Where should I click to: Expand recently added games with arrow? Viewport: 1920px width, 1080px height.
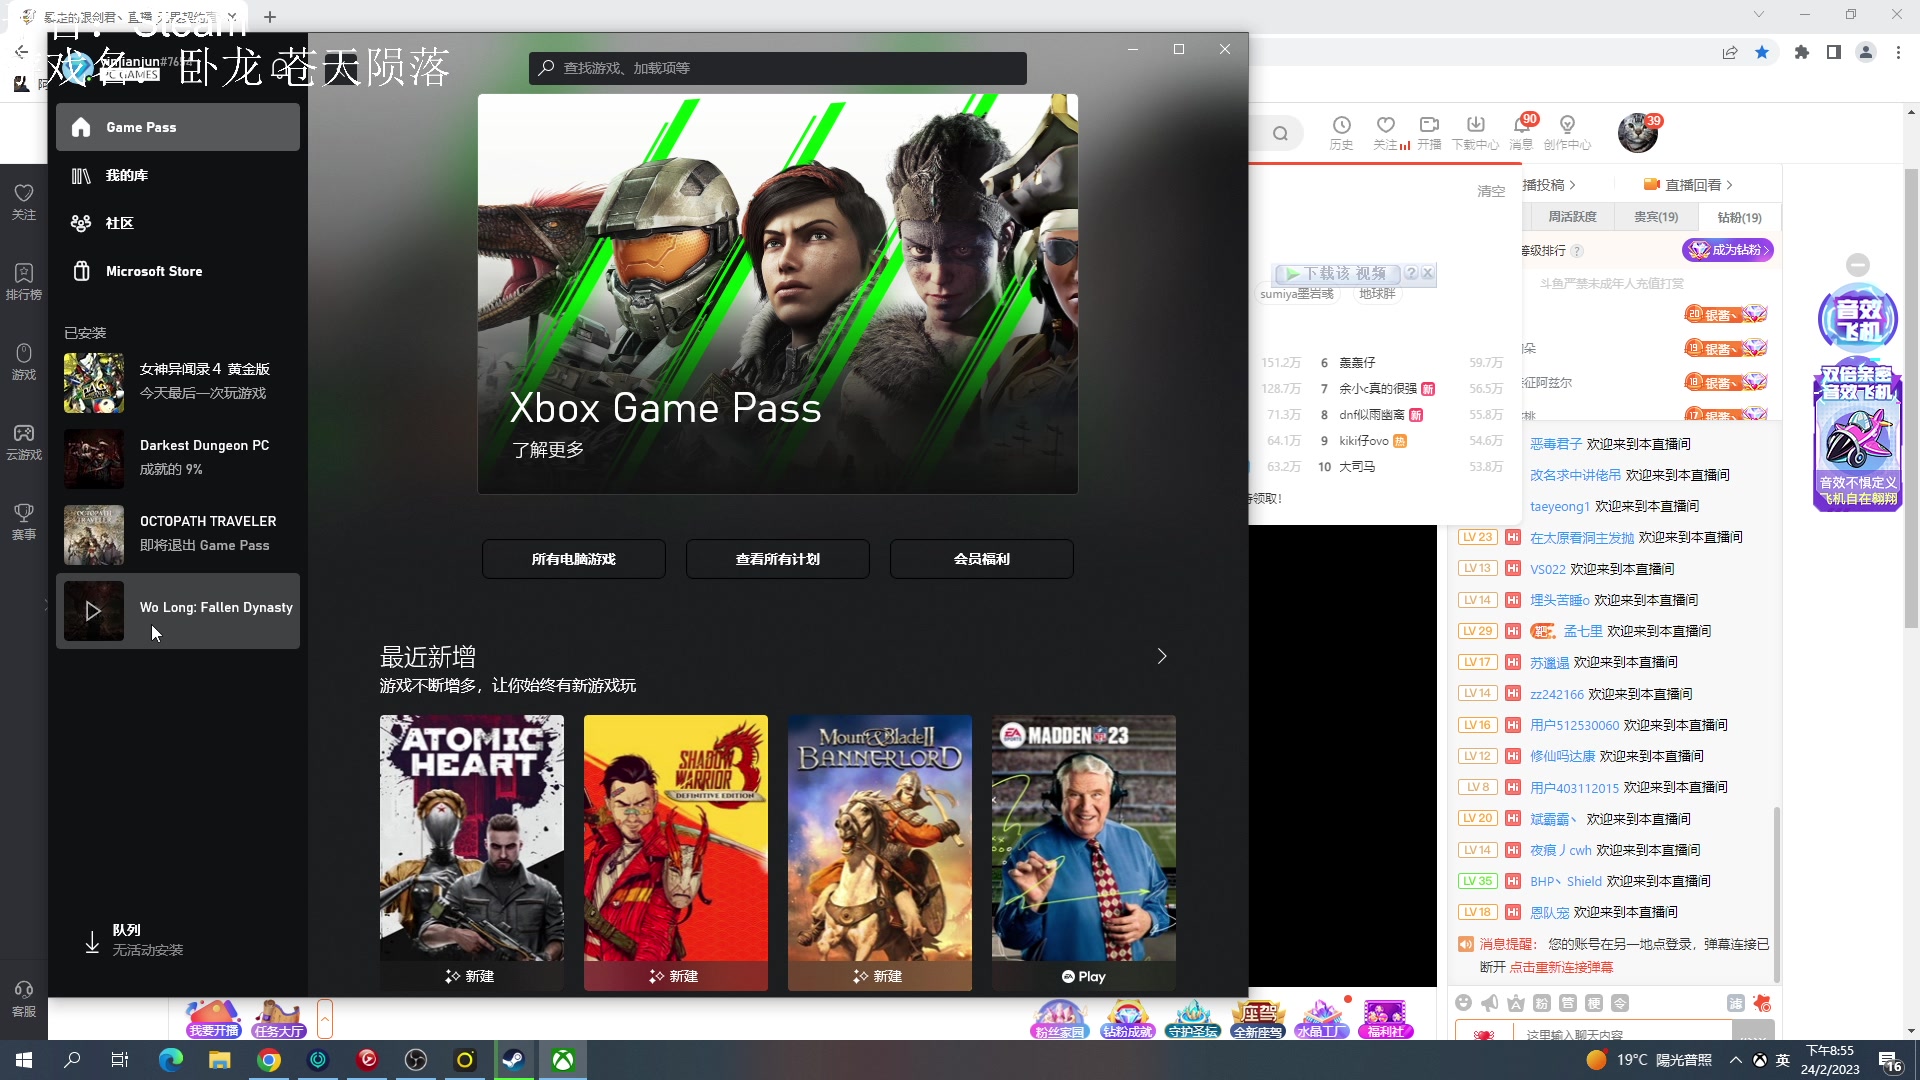click(1161, 657)
